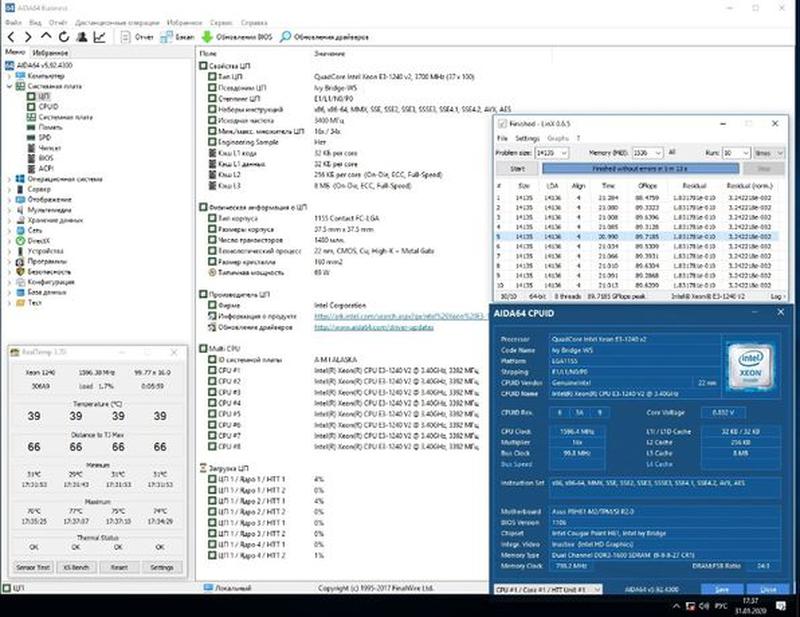The width and height of the screenshot is (800, 617).
Task: Refresh the page with the circular arrow icon
Action: [x=64, y=37]
